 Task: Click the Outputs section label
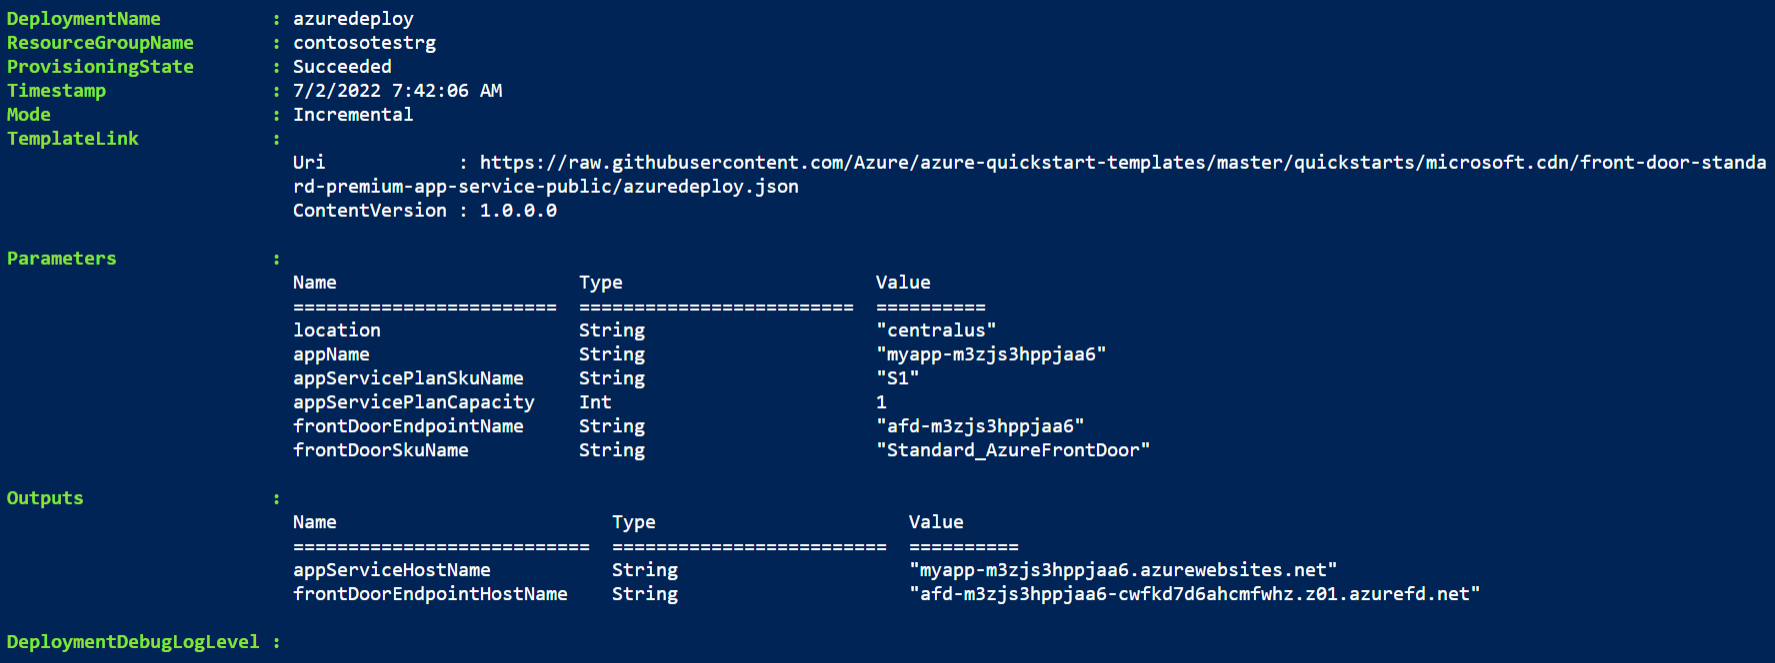pos(45,499)
